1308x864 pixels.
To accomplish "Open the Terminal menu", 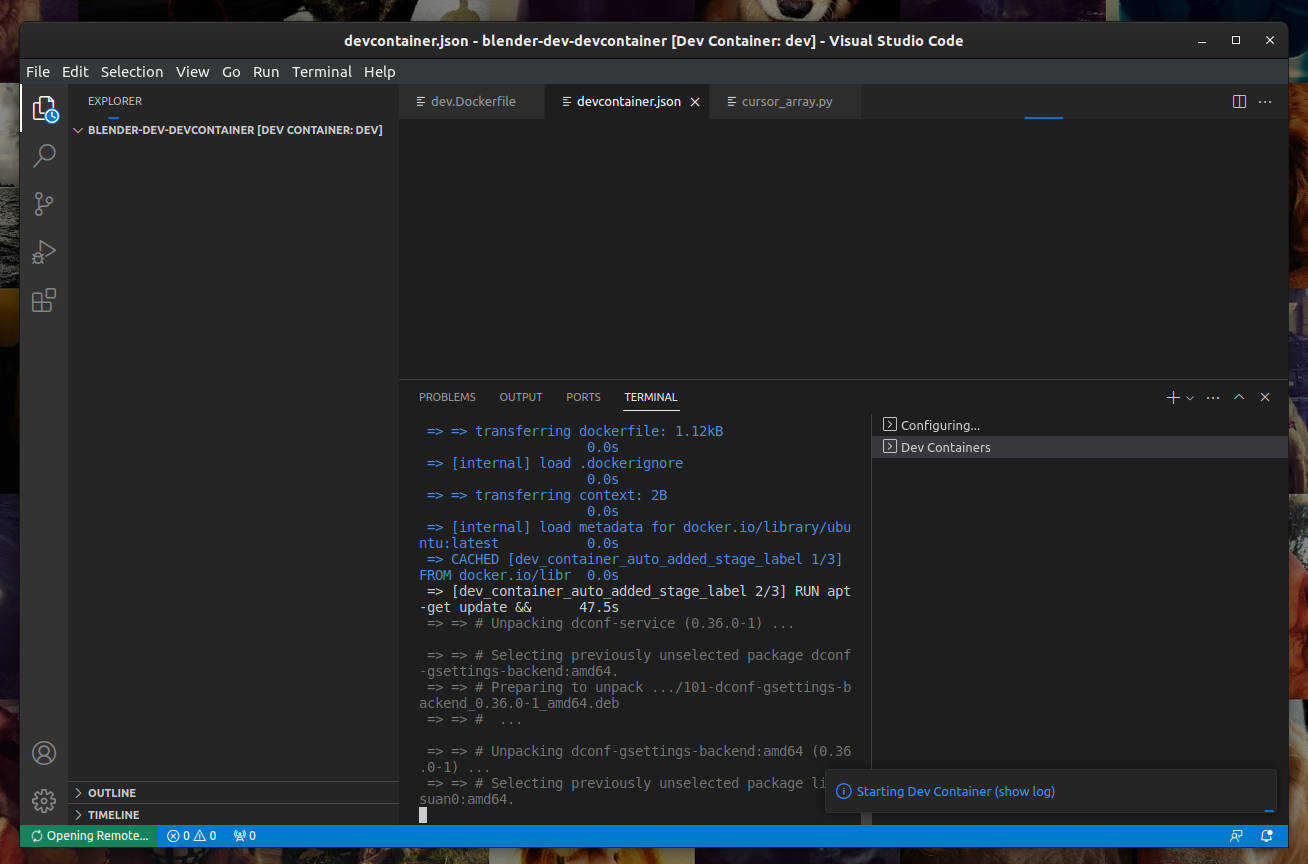I will (x=322, y=72).
